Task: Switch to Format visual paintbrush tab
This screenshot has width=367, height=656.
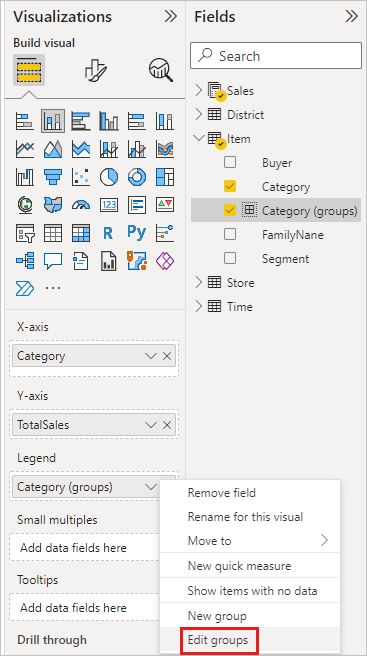Action: tap(95, 69)
